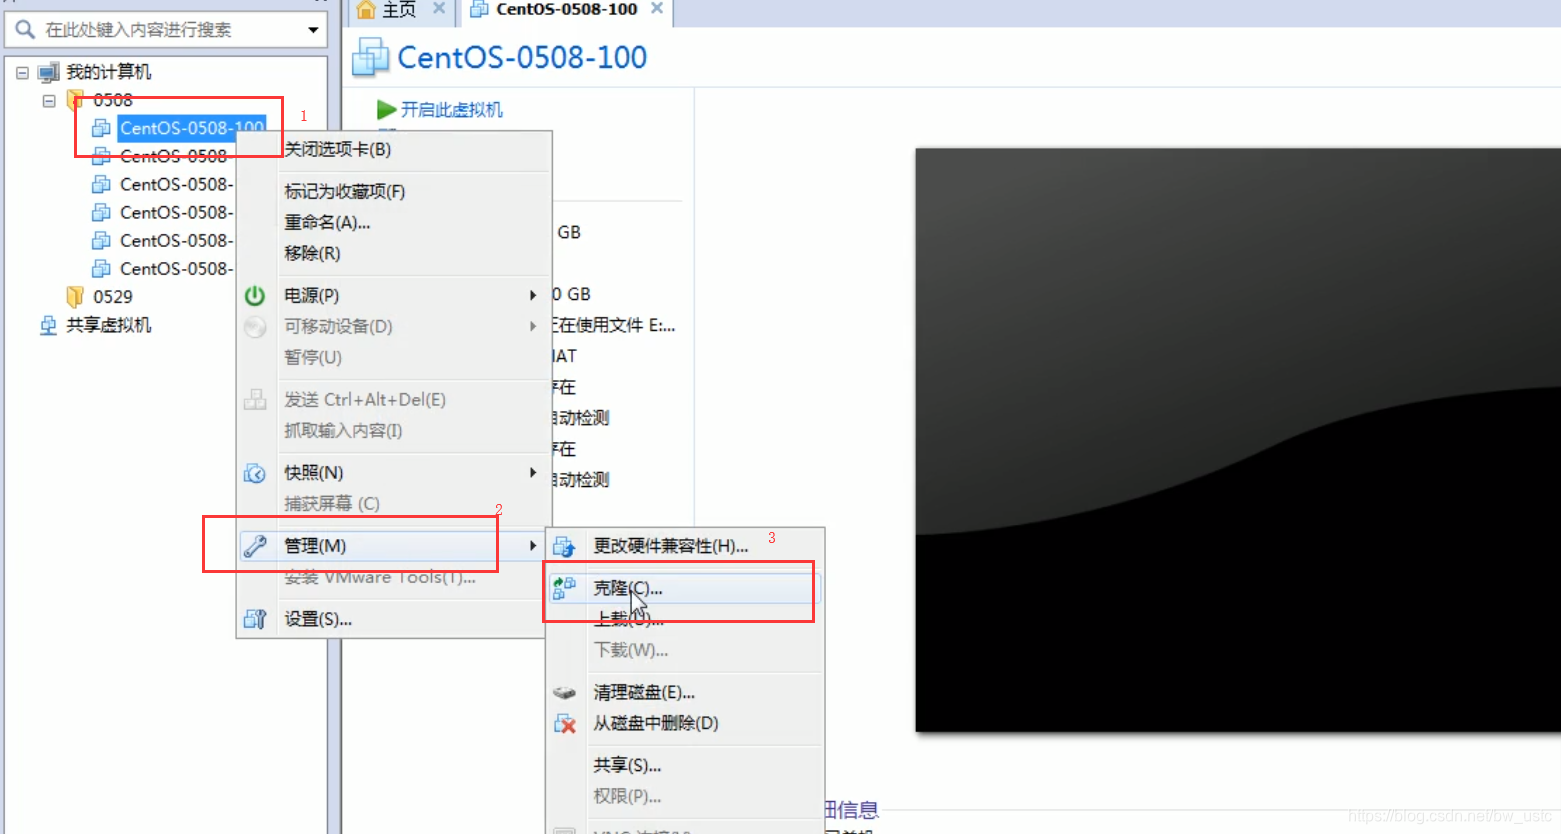The height and width of the screenshot is (834, 1561).
Task: Click the large VM icon beside CentOS-0508-100 title
Action: tap(371, 57)
